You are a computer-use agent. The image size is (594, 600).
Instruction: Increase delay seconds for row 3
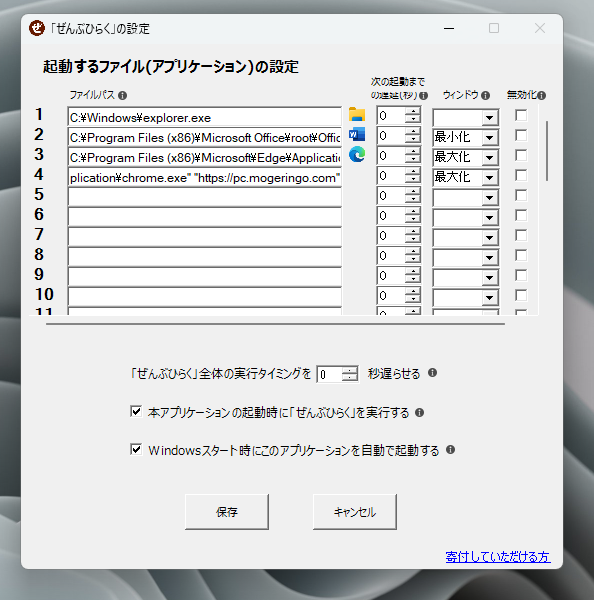413,151
